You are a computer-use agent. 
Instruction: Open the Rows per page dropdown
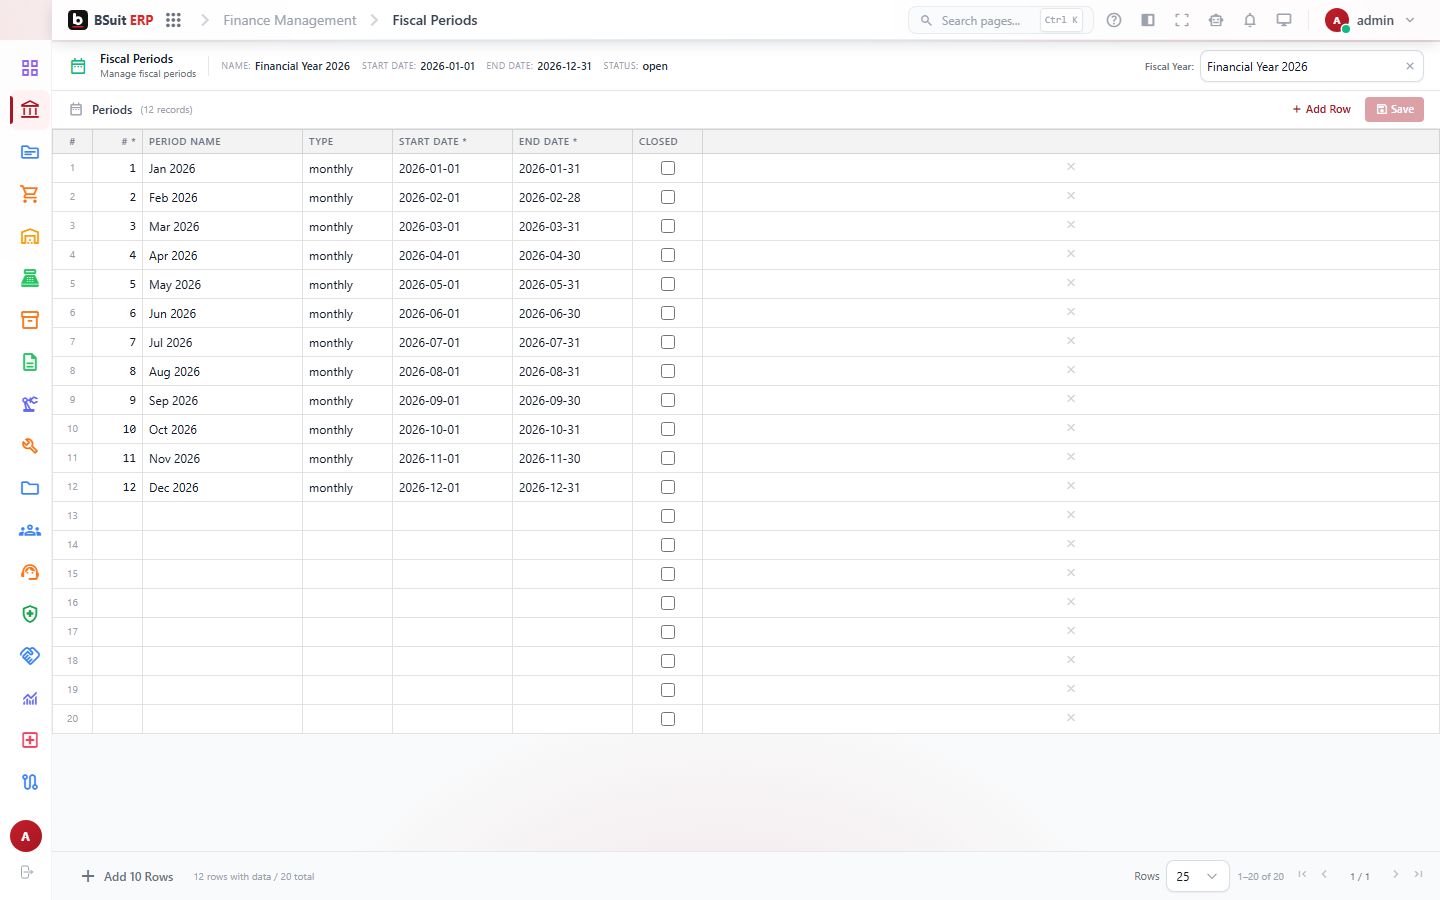coord(1197,876)
